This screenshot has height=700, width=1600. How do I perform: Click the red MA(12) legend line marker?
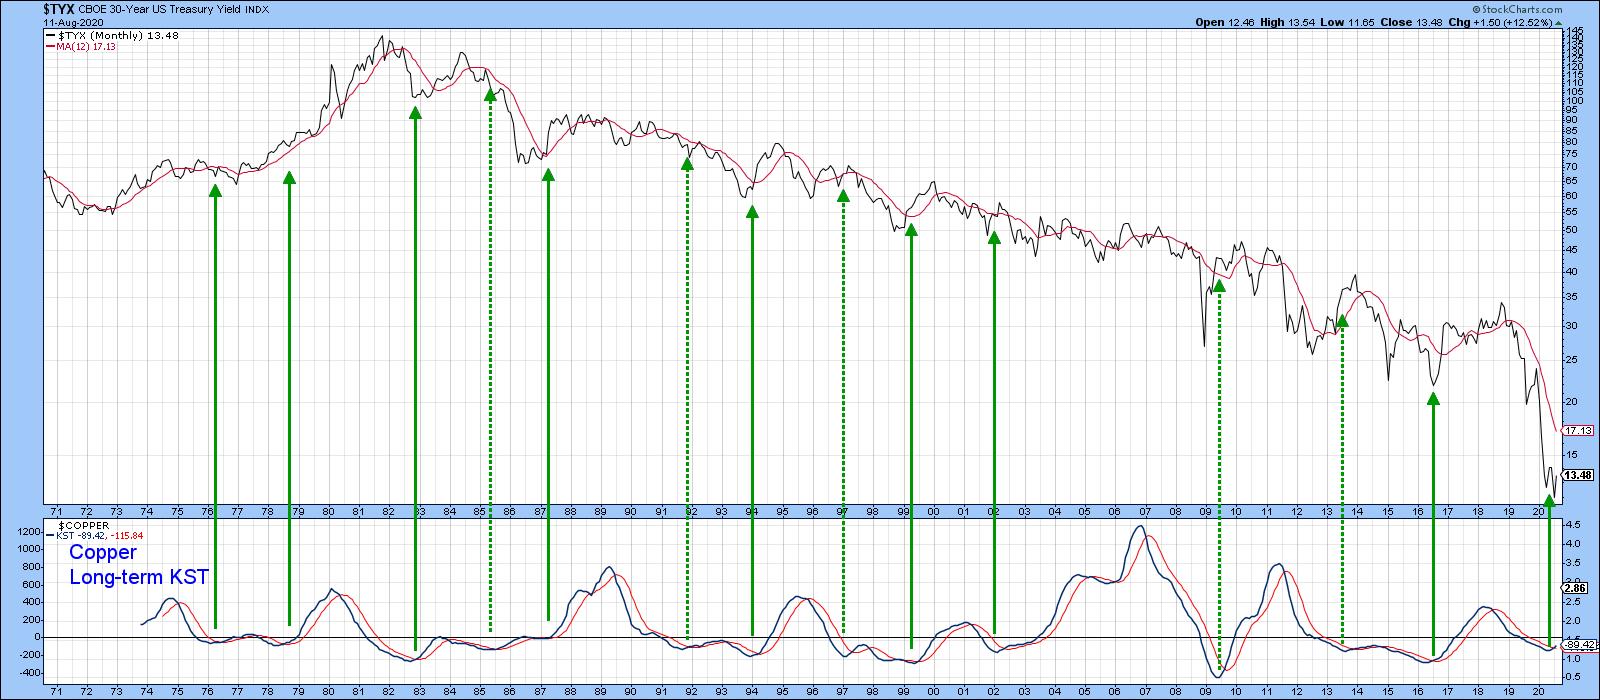(51, 47)
